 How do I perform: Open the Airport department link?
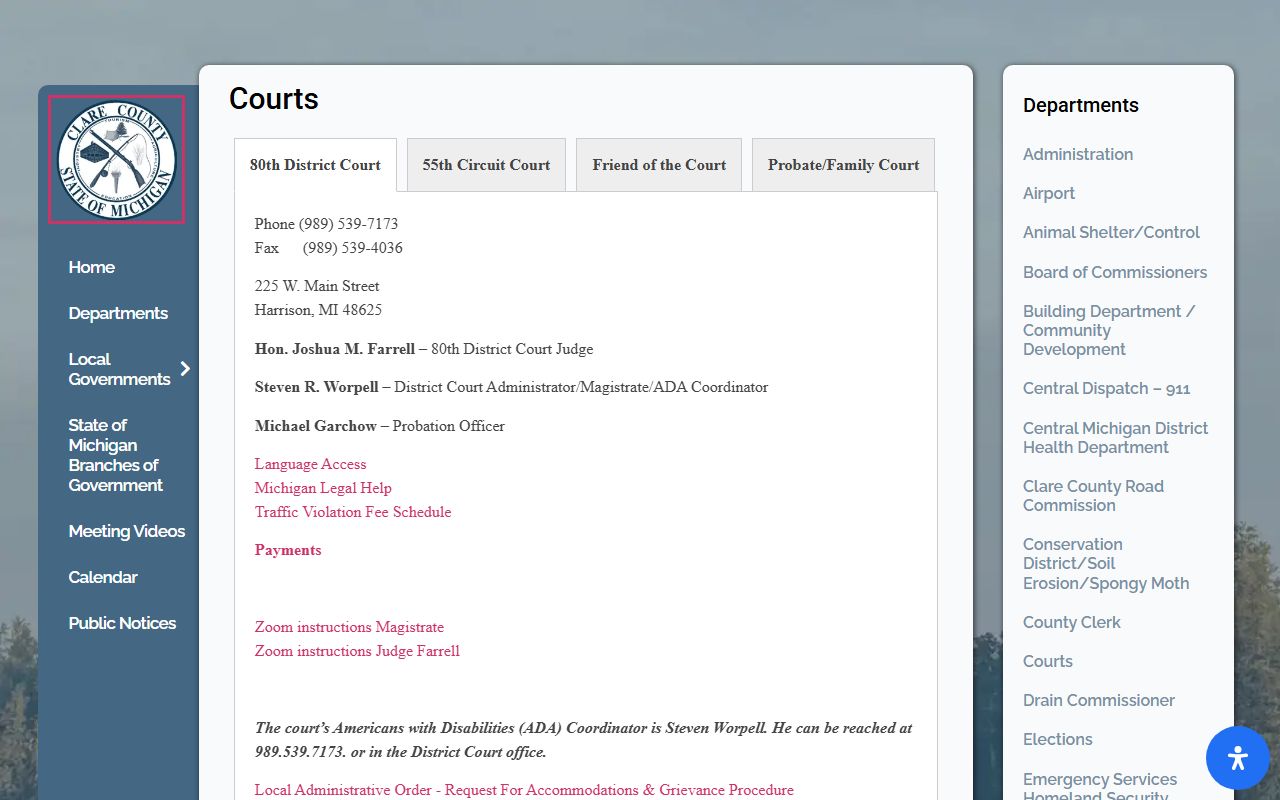(x=1049, y=193)
